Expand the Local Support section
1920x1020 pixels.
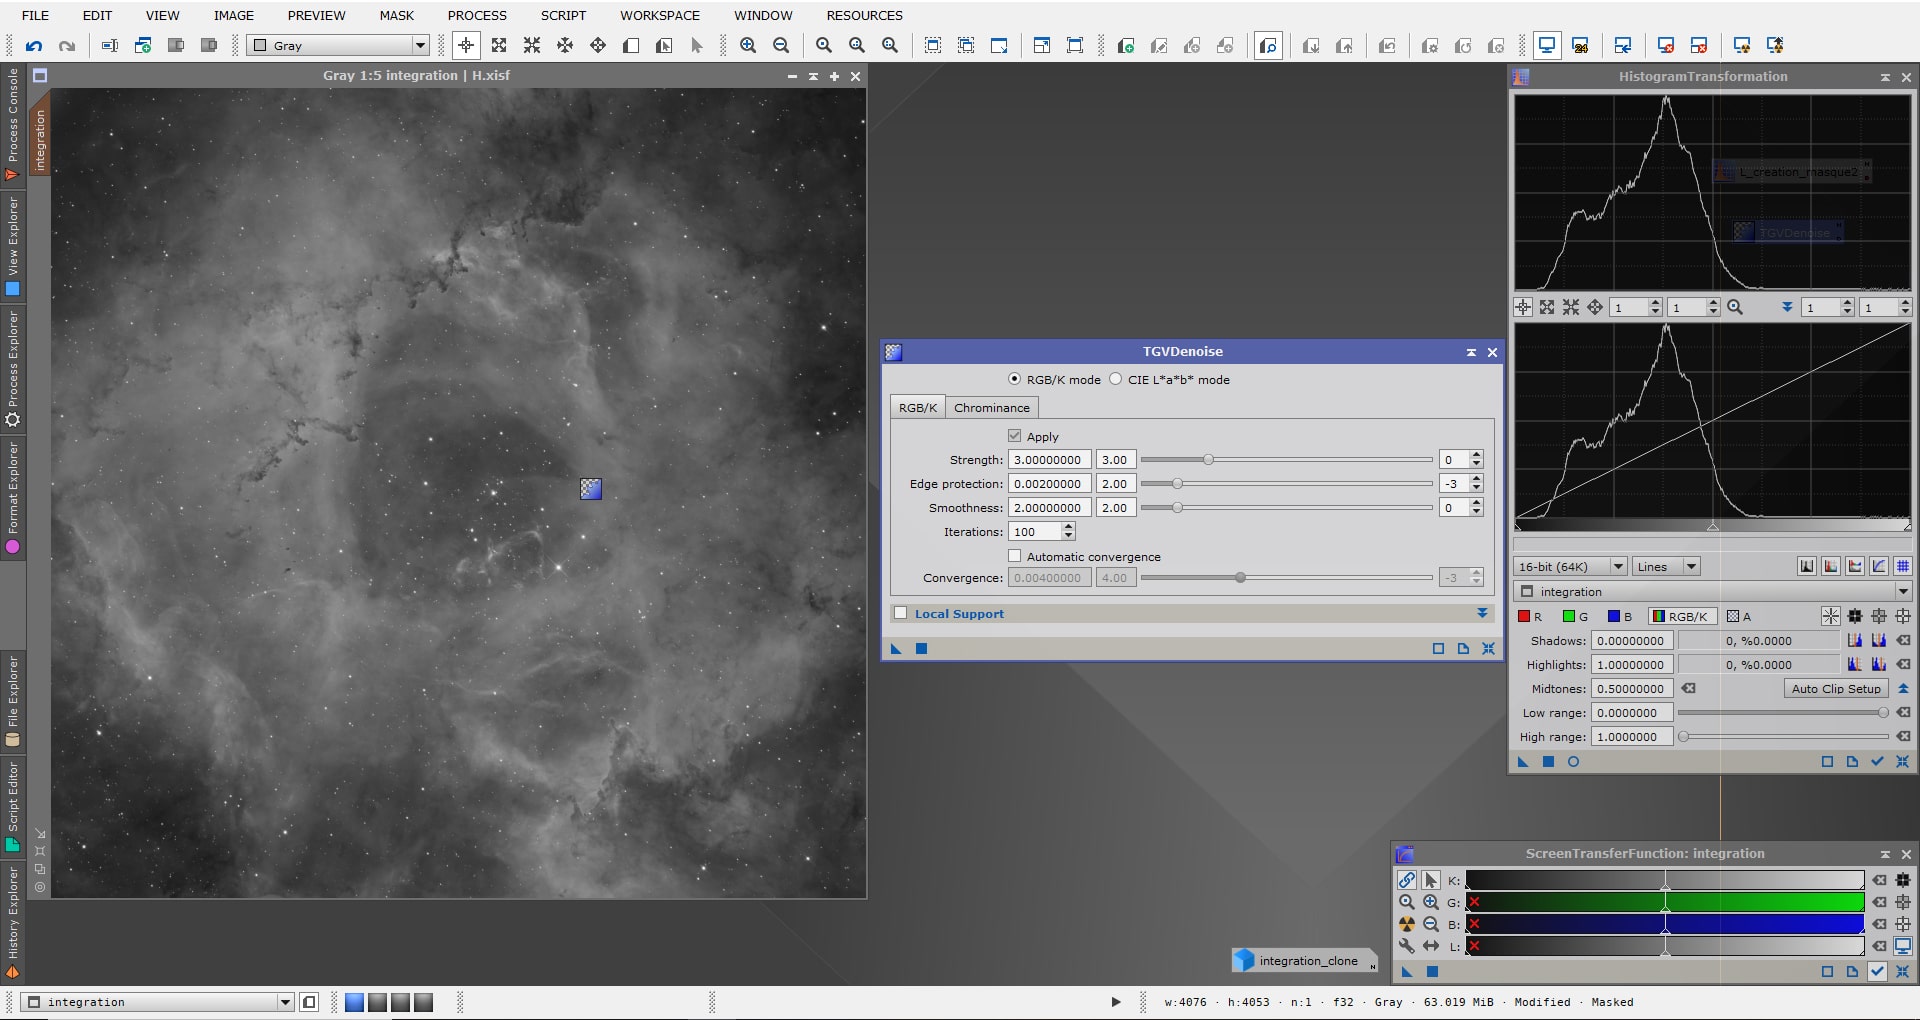1482,613
